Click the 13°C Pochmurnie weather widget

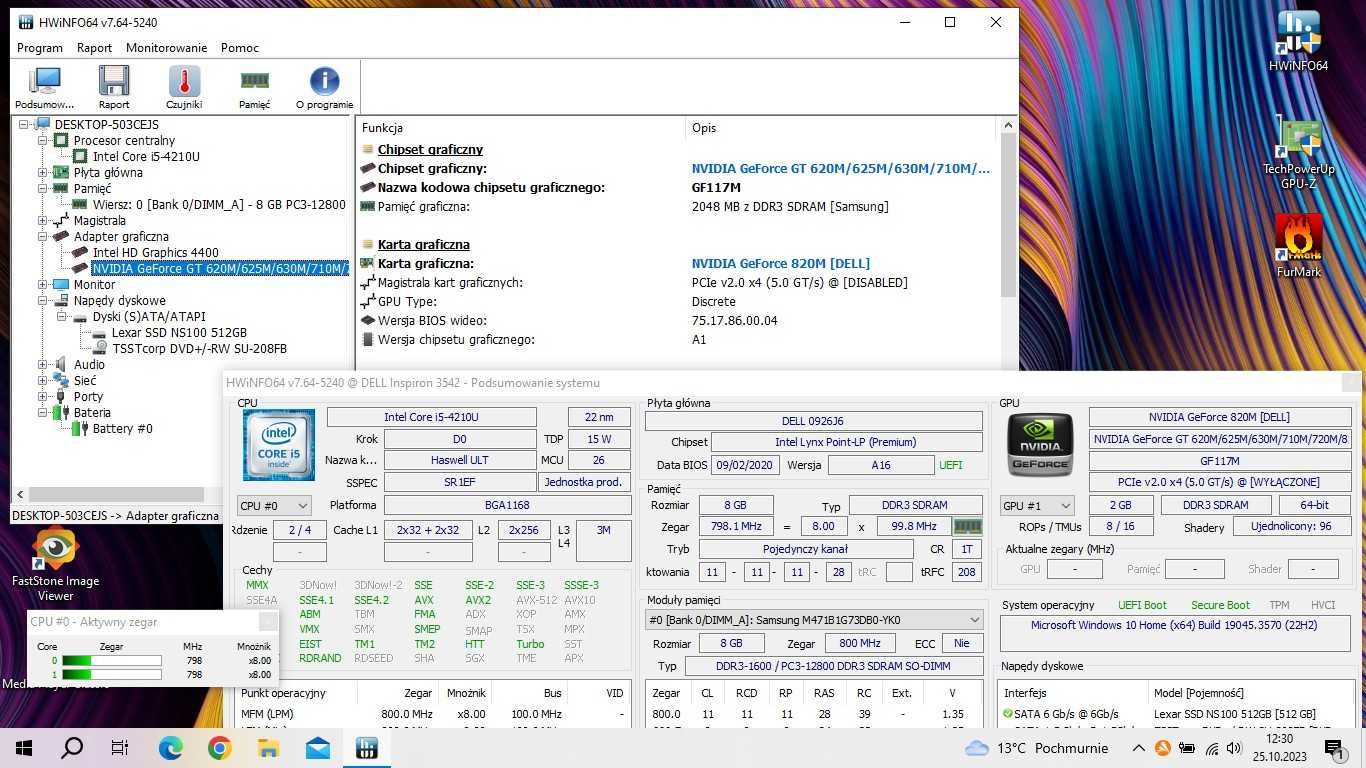1037,748
